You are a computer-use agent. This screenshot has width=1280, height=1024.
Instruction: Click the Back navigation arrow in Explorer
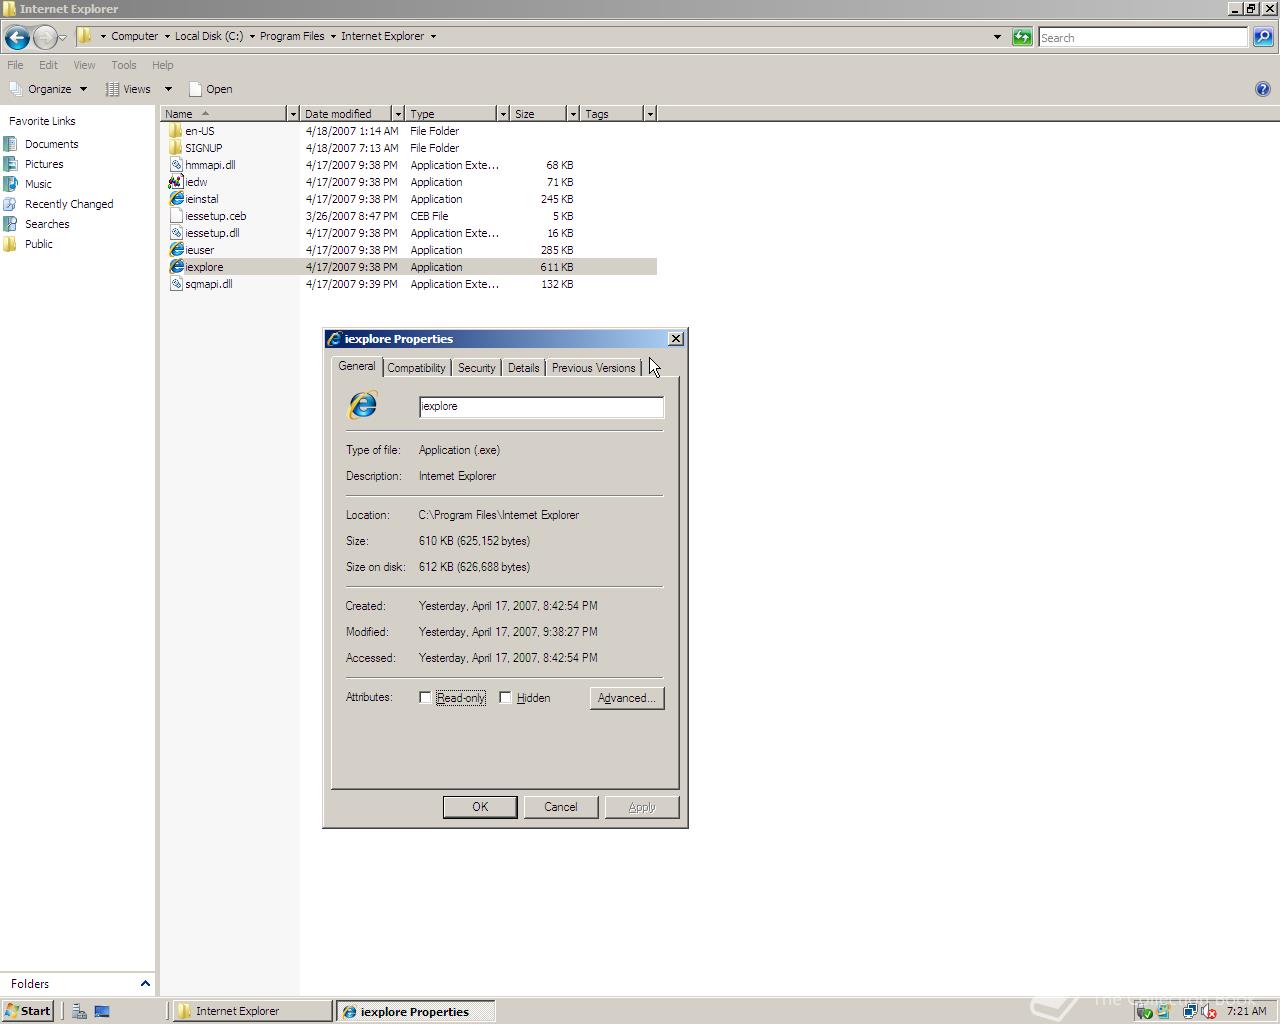[17, 38]
